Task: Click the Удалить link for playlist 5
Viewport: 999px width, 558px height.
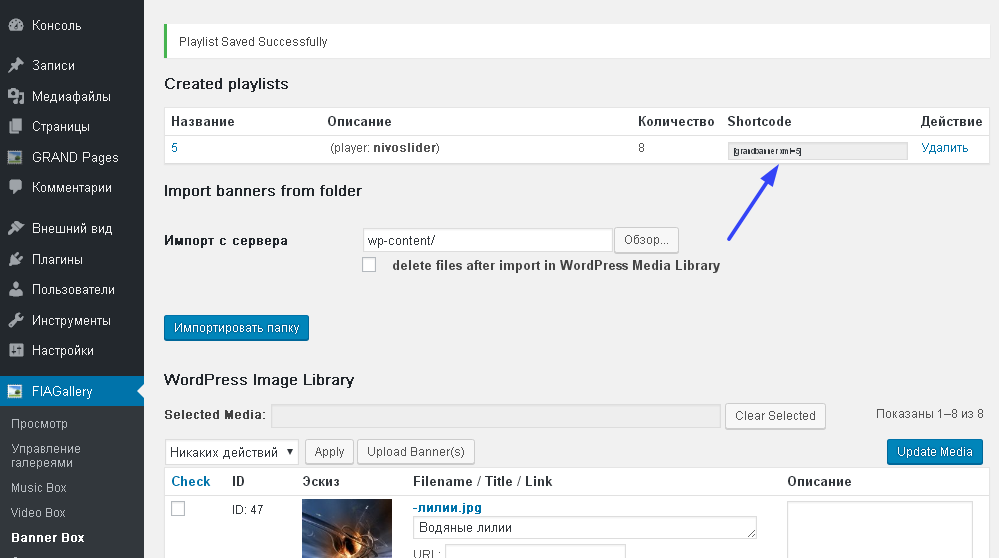Action: [944, 148]
